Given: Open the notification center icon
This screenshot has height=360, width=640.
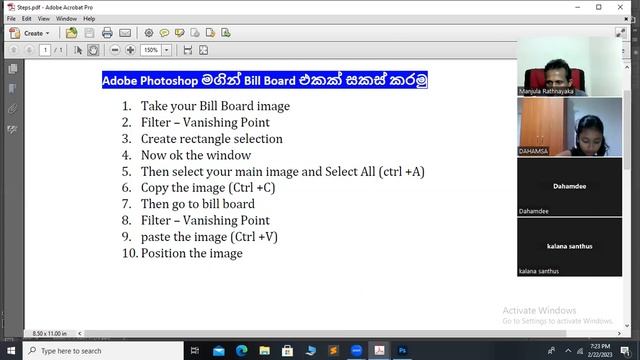Looking at the screenshot, I should (624, 351).
